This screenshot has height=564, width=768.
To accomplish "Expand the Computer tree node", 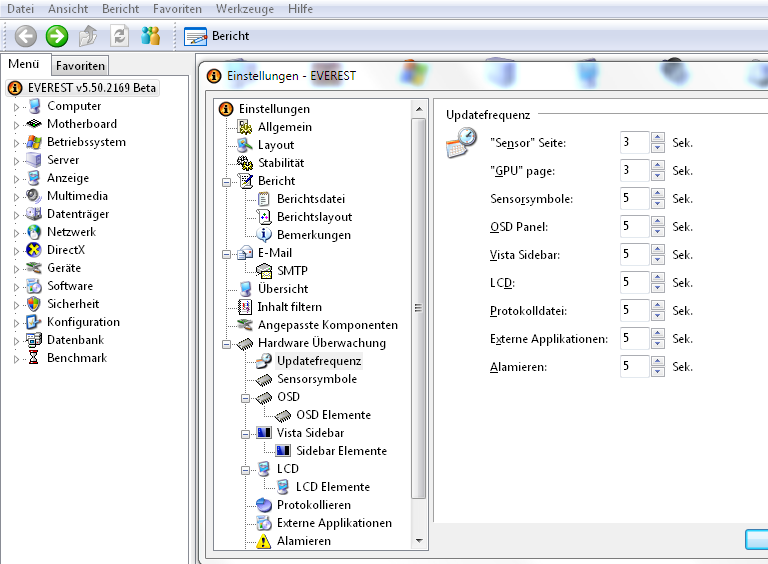I will click(16, 107).
